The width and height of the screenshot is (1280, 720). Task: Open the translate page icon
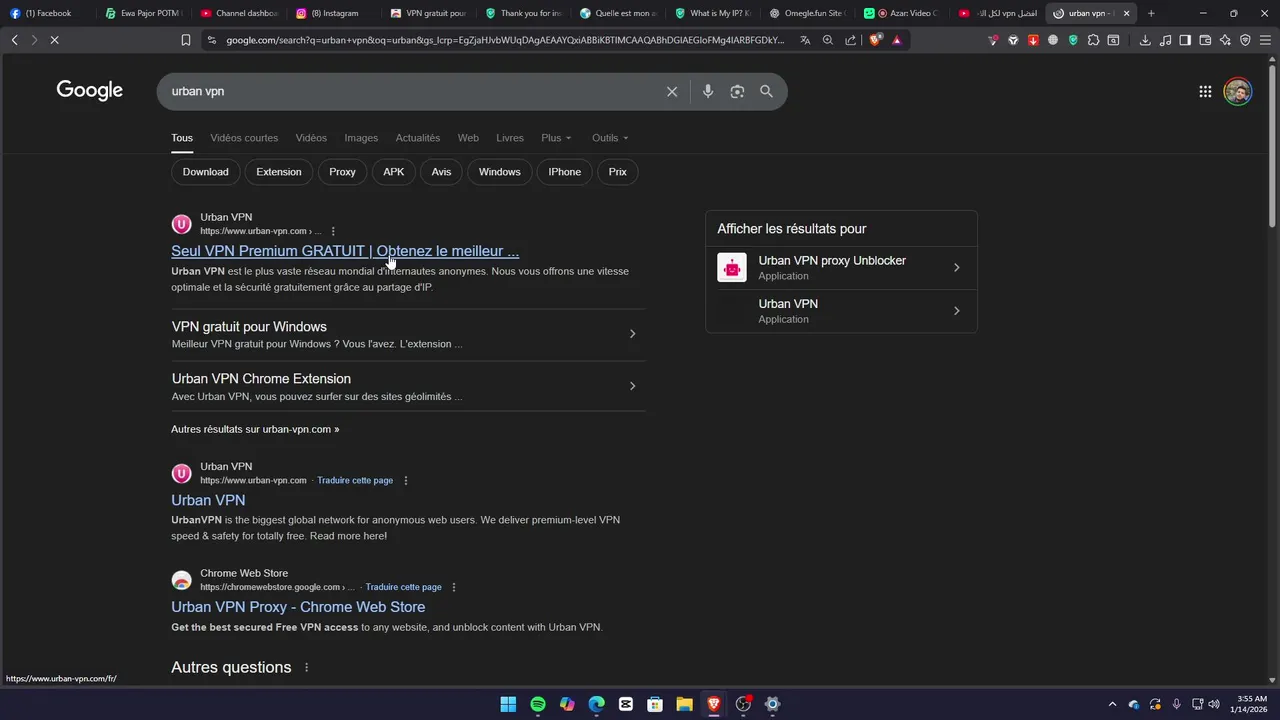[x=805, y=40]
